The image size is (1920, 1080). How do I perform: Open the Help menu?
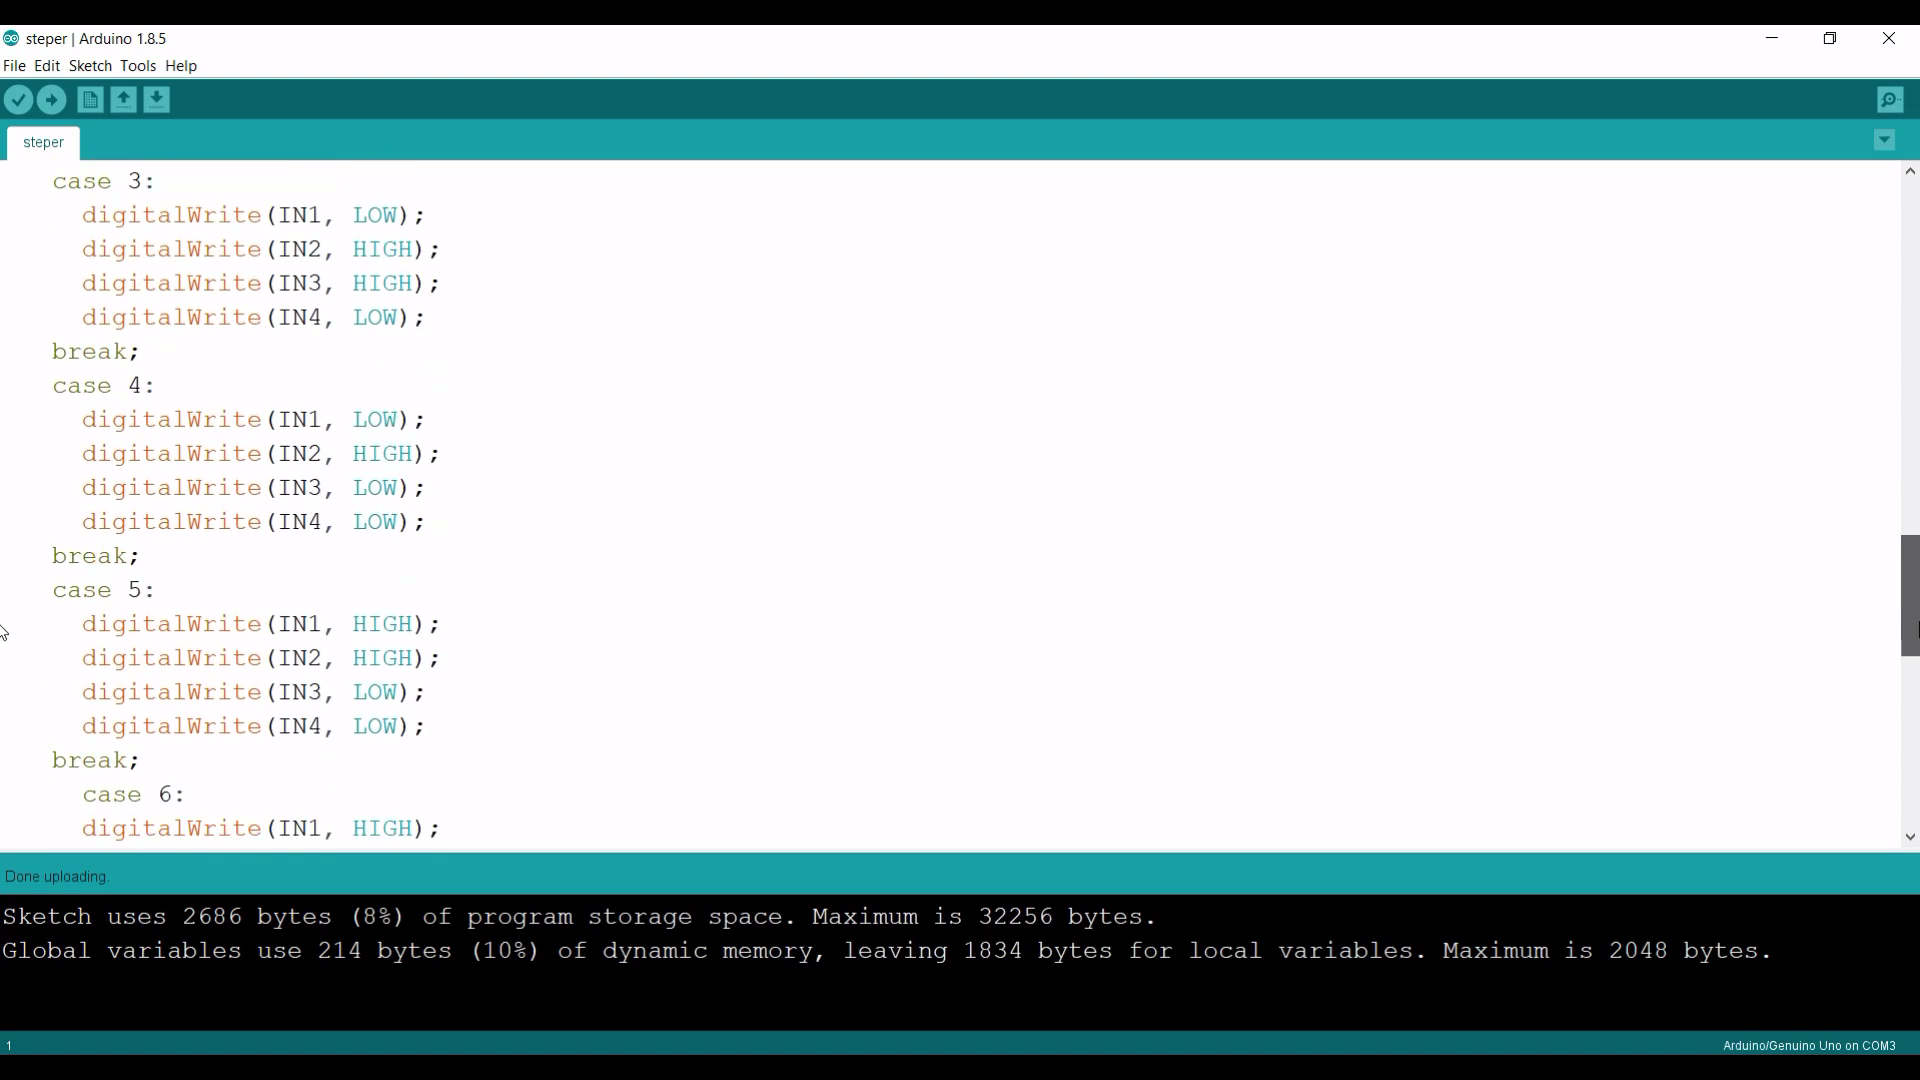click(x=181, y=66)
